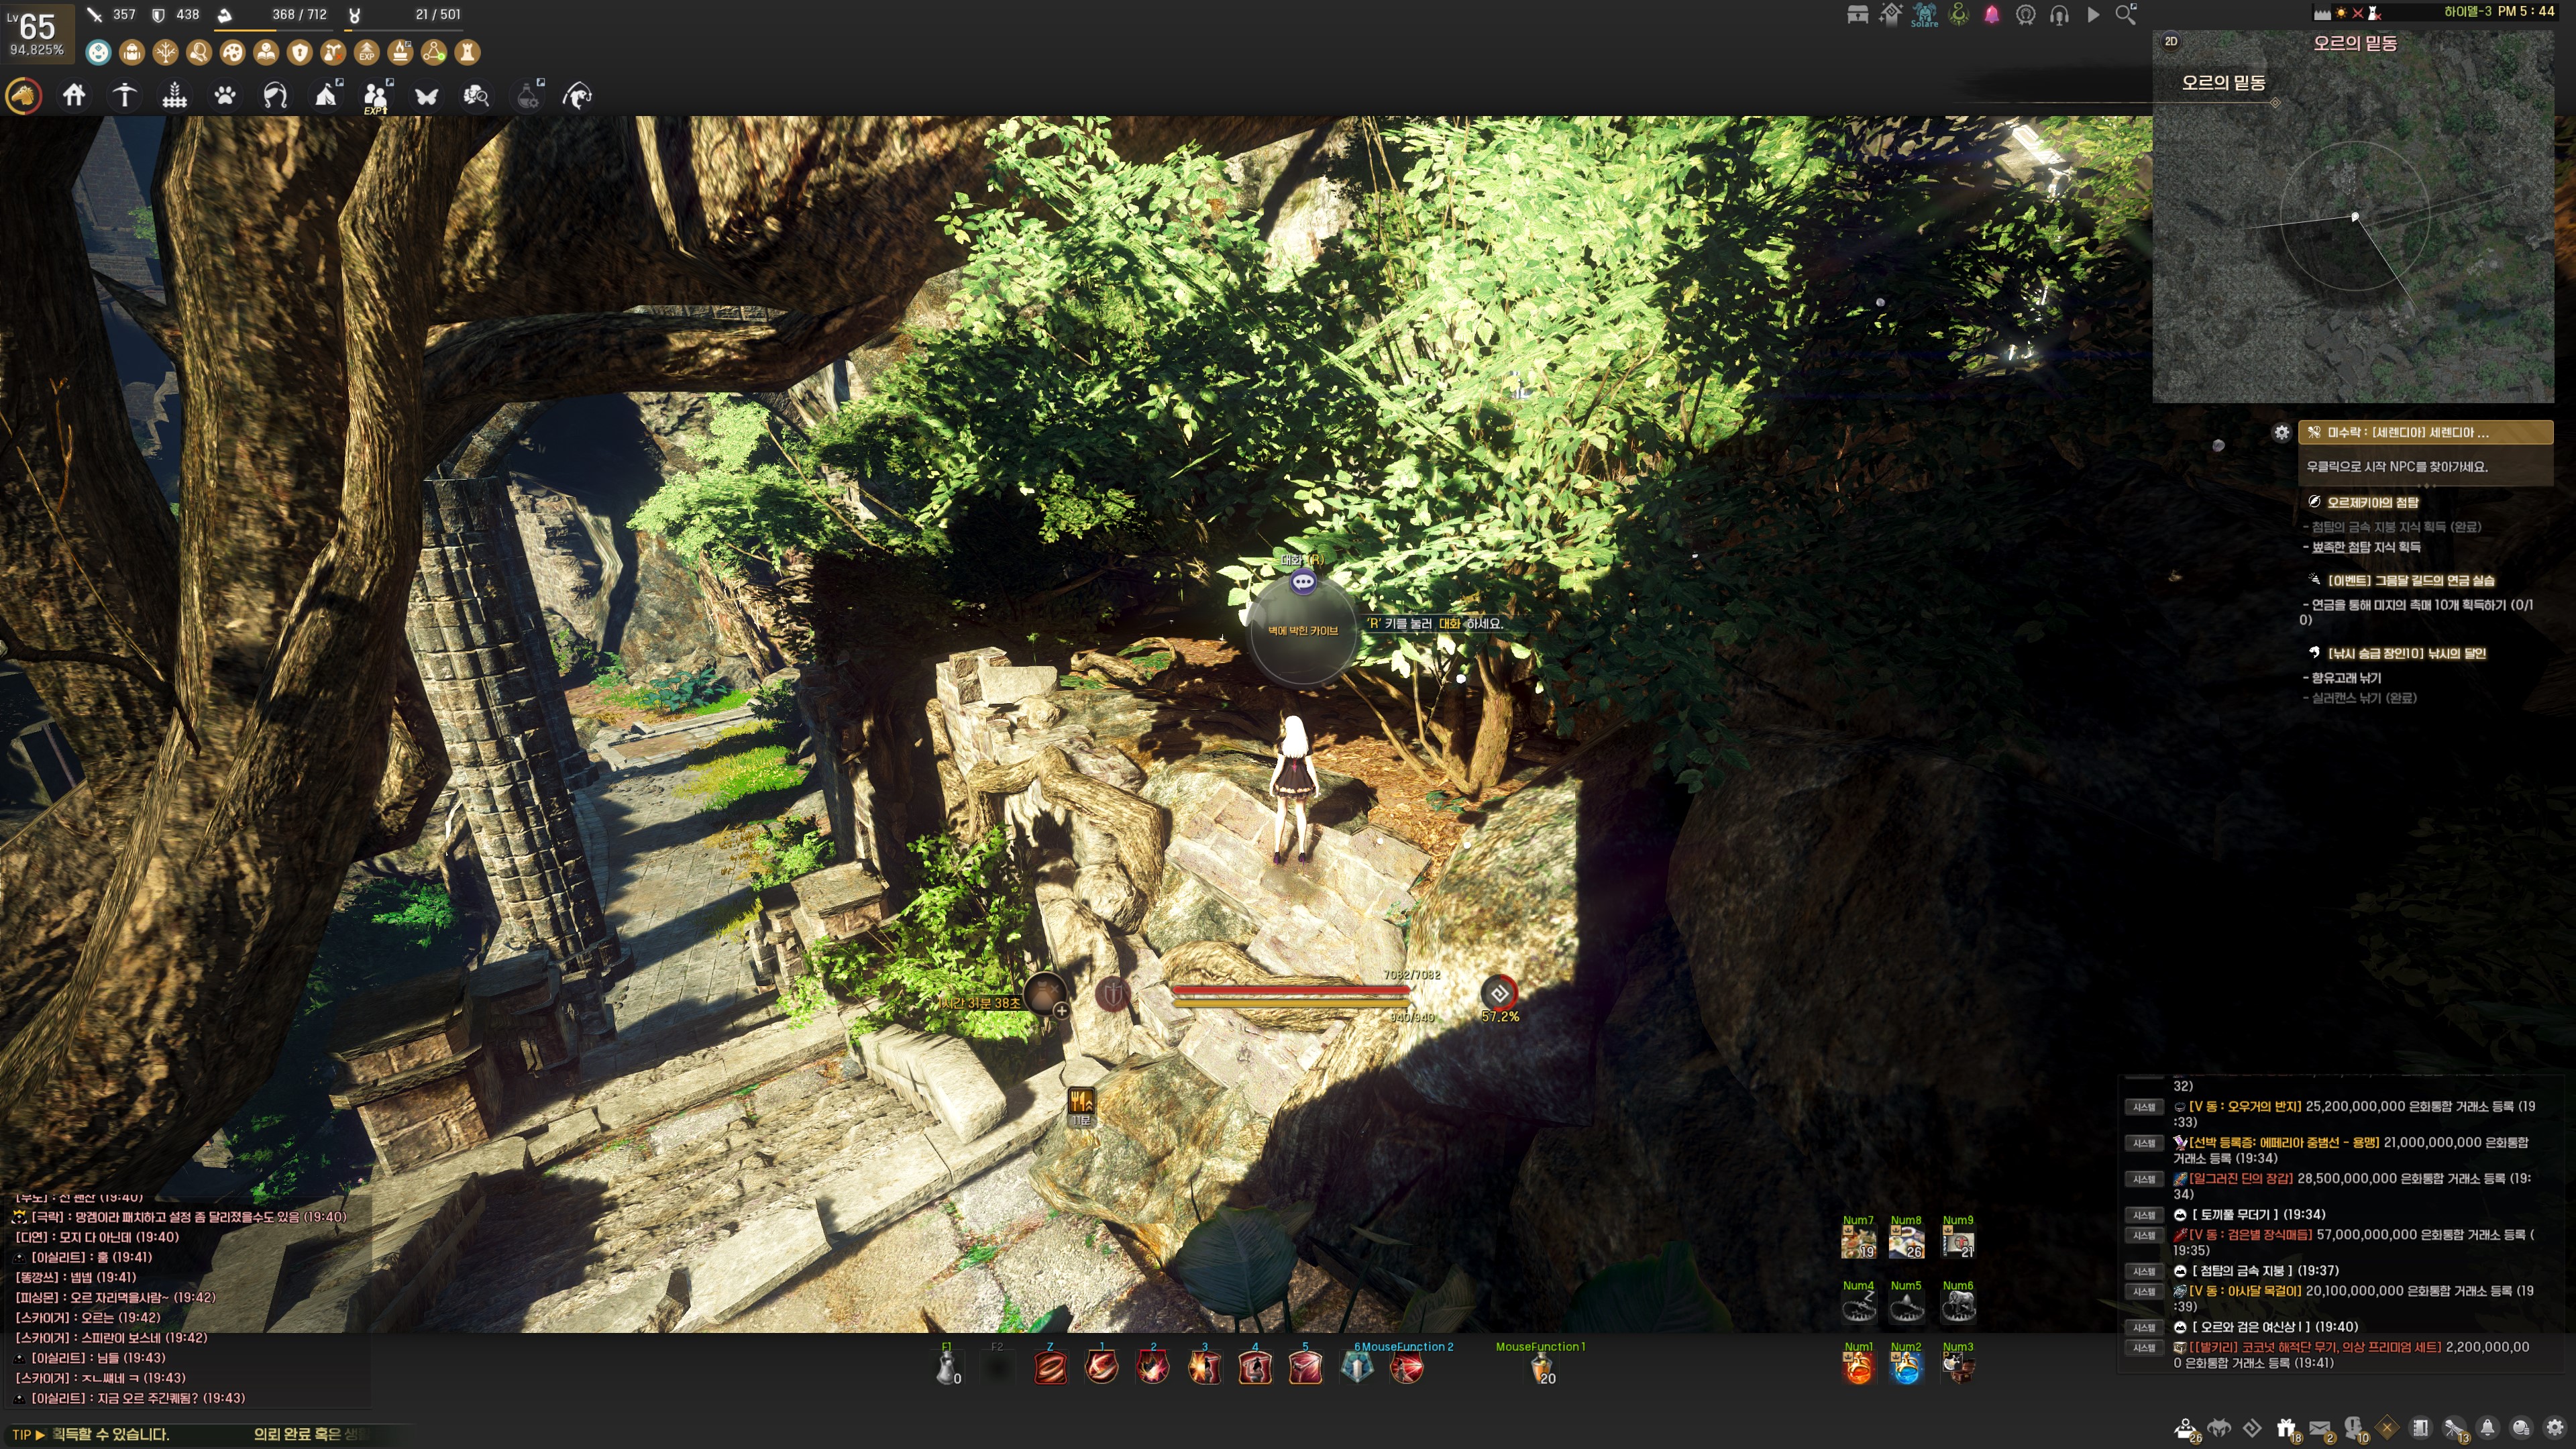Open the backpack buff icon
This screenshot has width=2576, height=1449.
(x=131, y=52)
